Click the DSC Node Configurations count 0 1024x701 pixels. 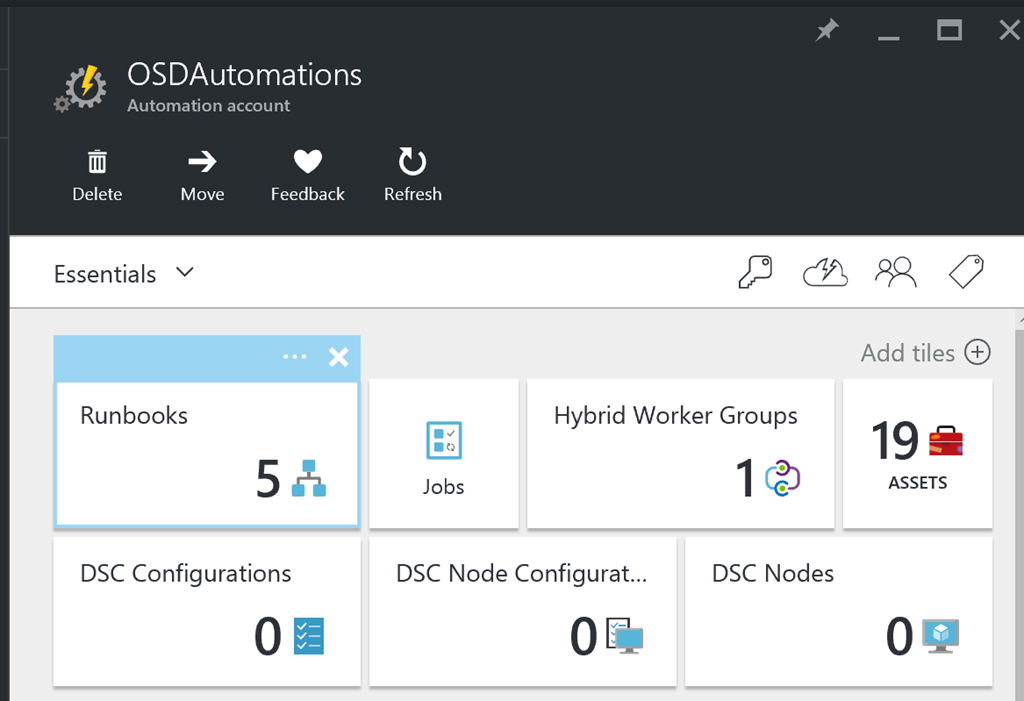tap(584, 636)
